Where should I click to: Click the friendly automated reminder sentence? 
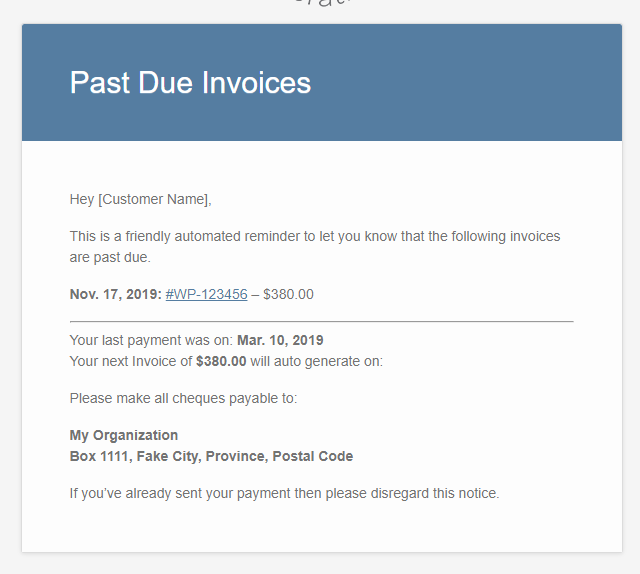point(315,247)
